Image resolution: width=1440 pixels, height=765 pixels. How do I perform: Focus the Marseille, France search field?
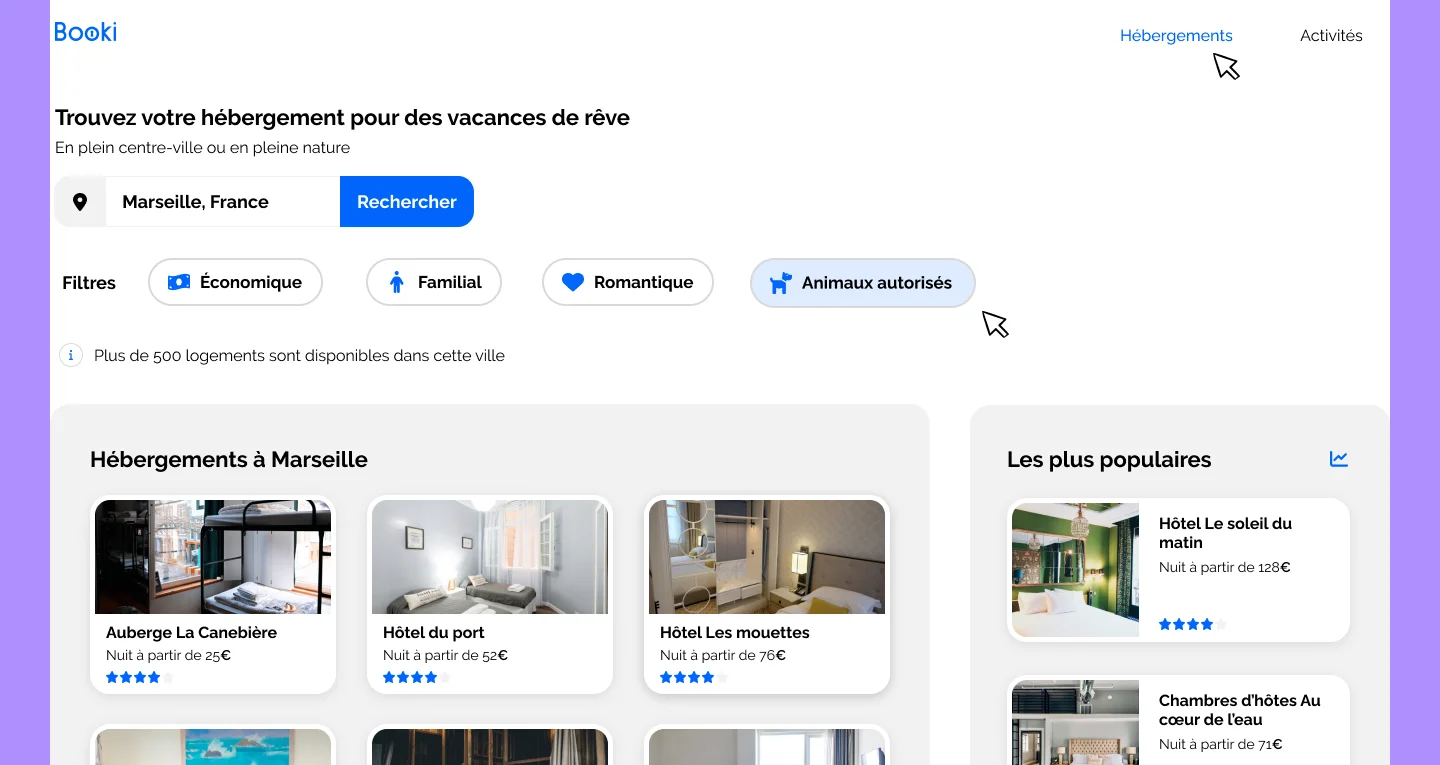coord(223,202)
